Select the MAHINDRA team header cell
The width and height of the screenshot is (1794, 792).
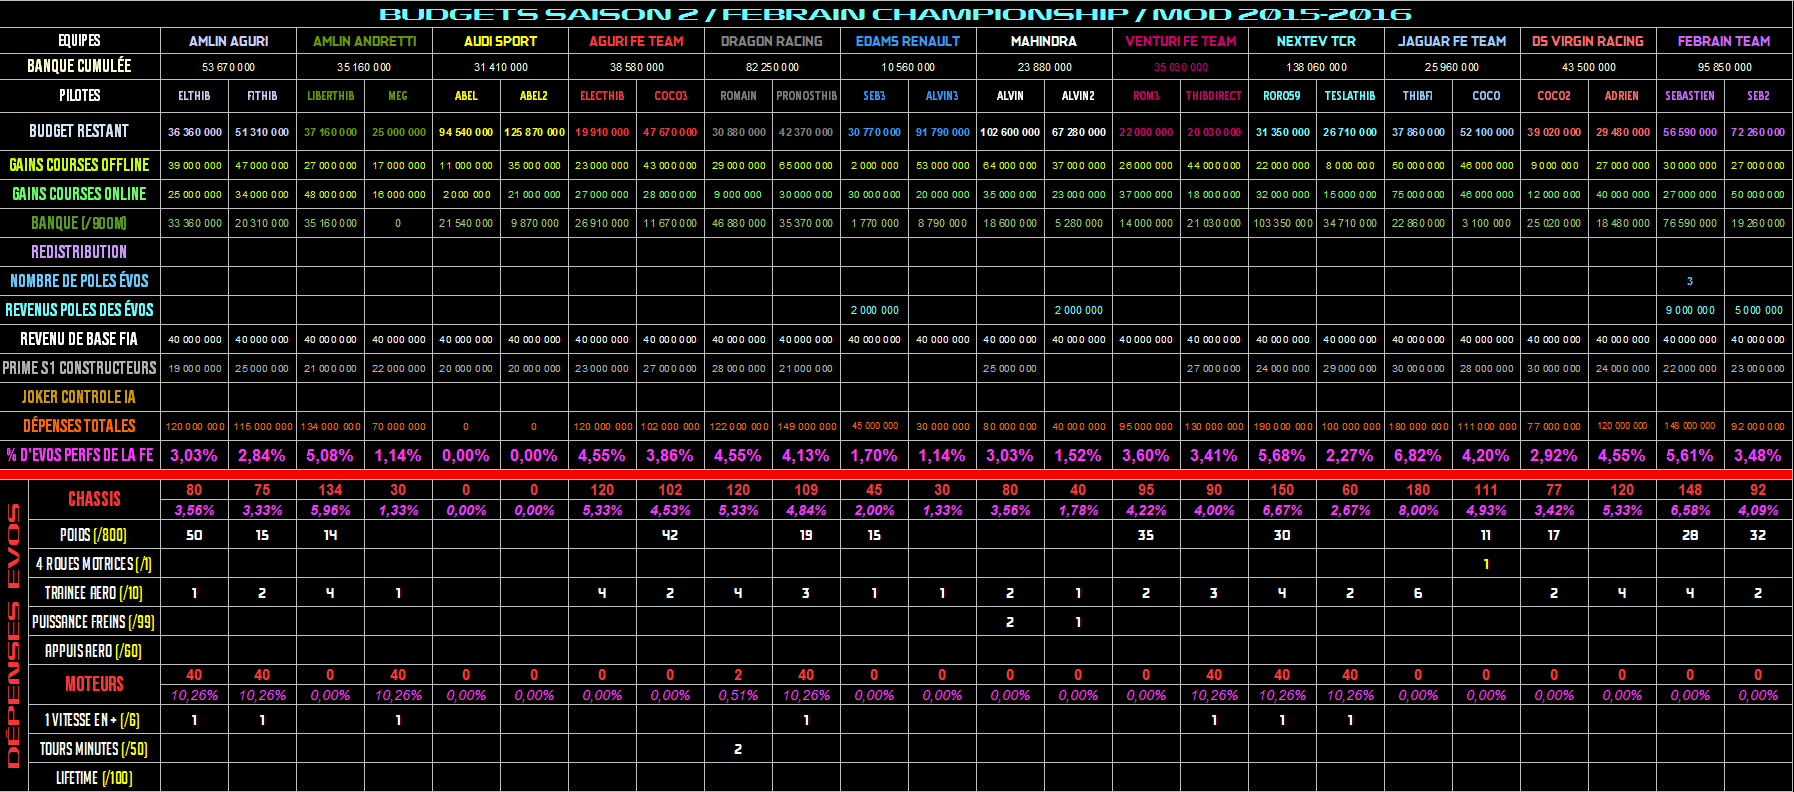coord(1043,41)
